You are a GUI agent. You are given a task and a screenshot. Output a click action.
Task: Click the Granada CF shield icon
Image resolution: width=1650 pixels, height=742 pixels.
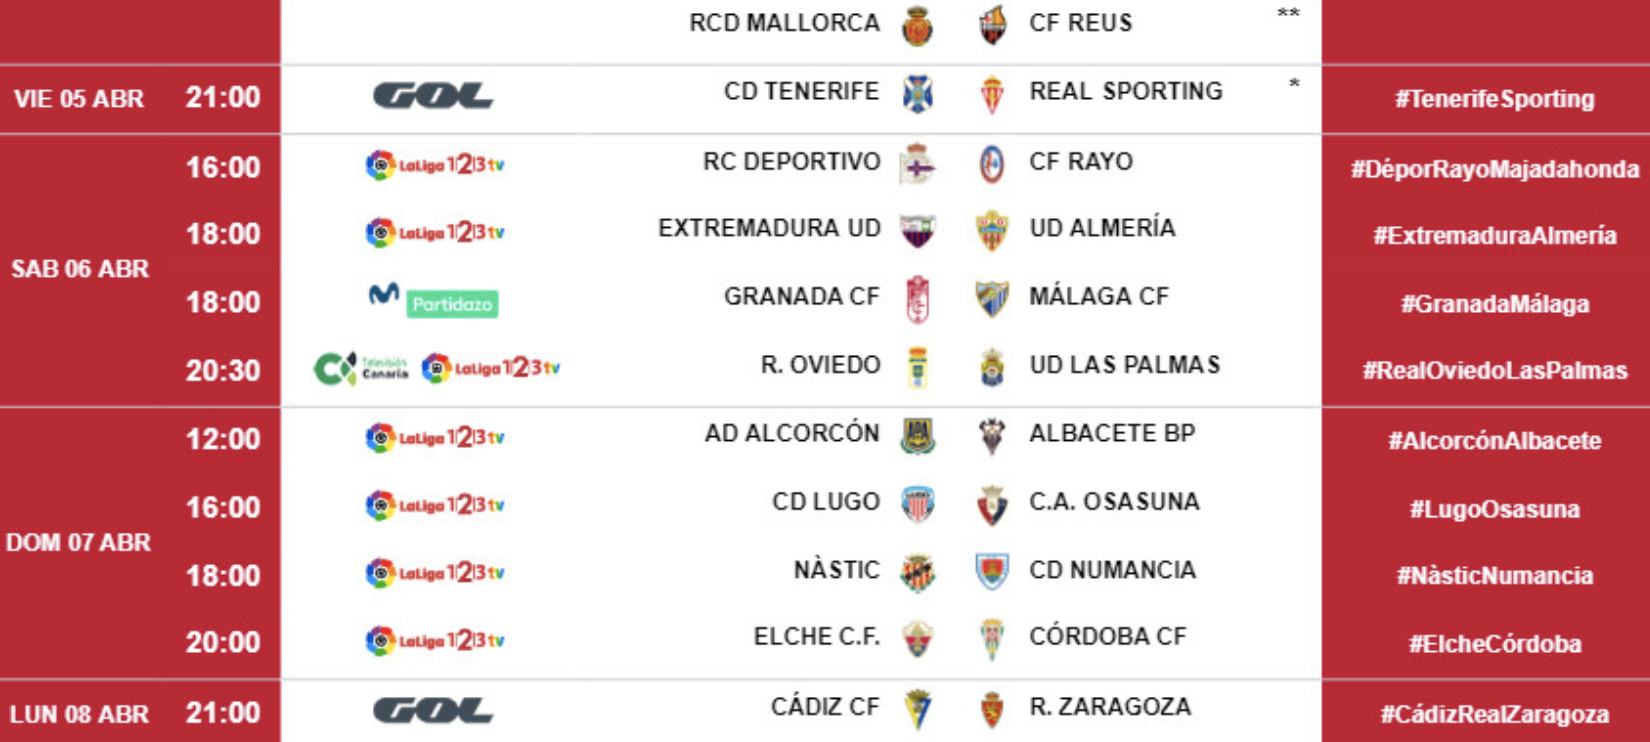917,299
